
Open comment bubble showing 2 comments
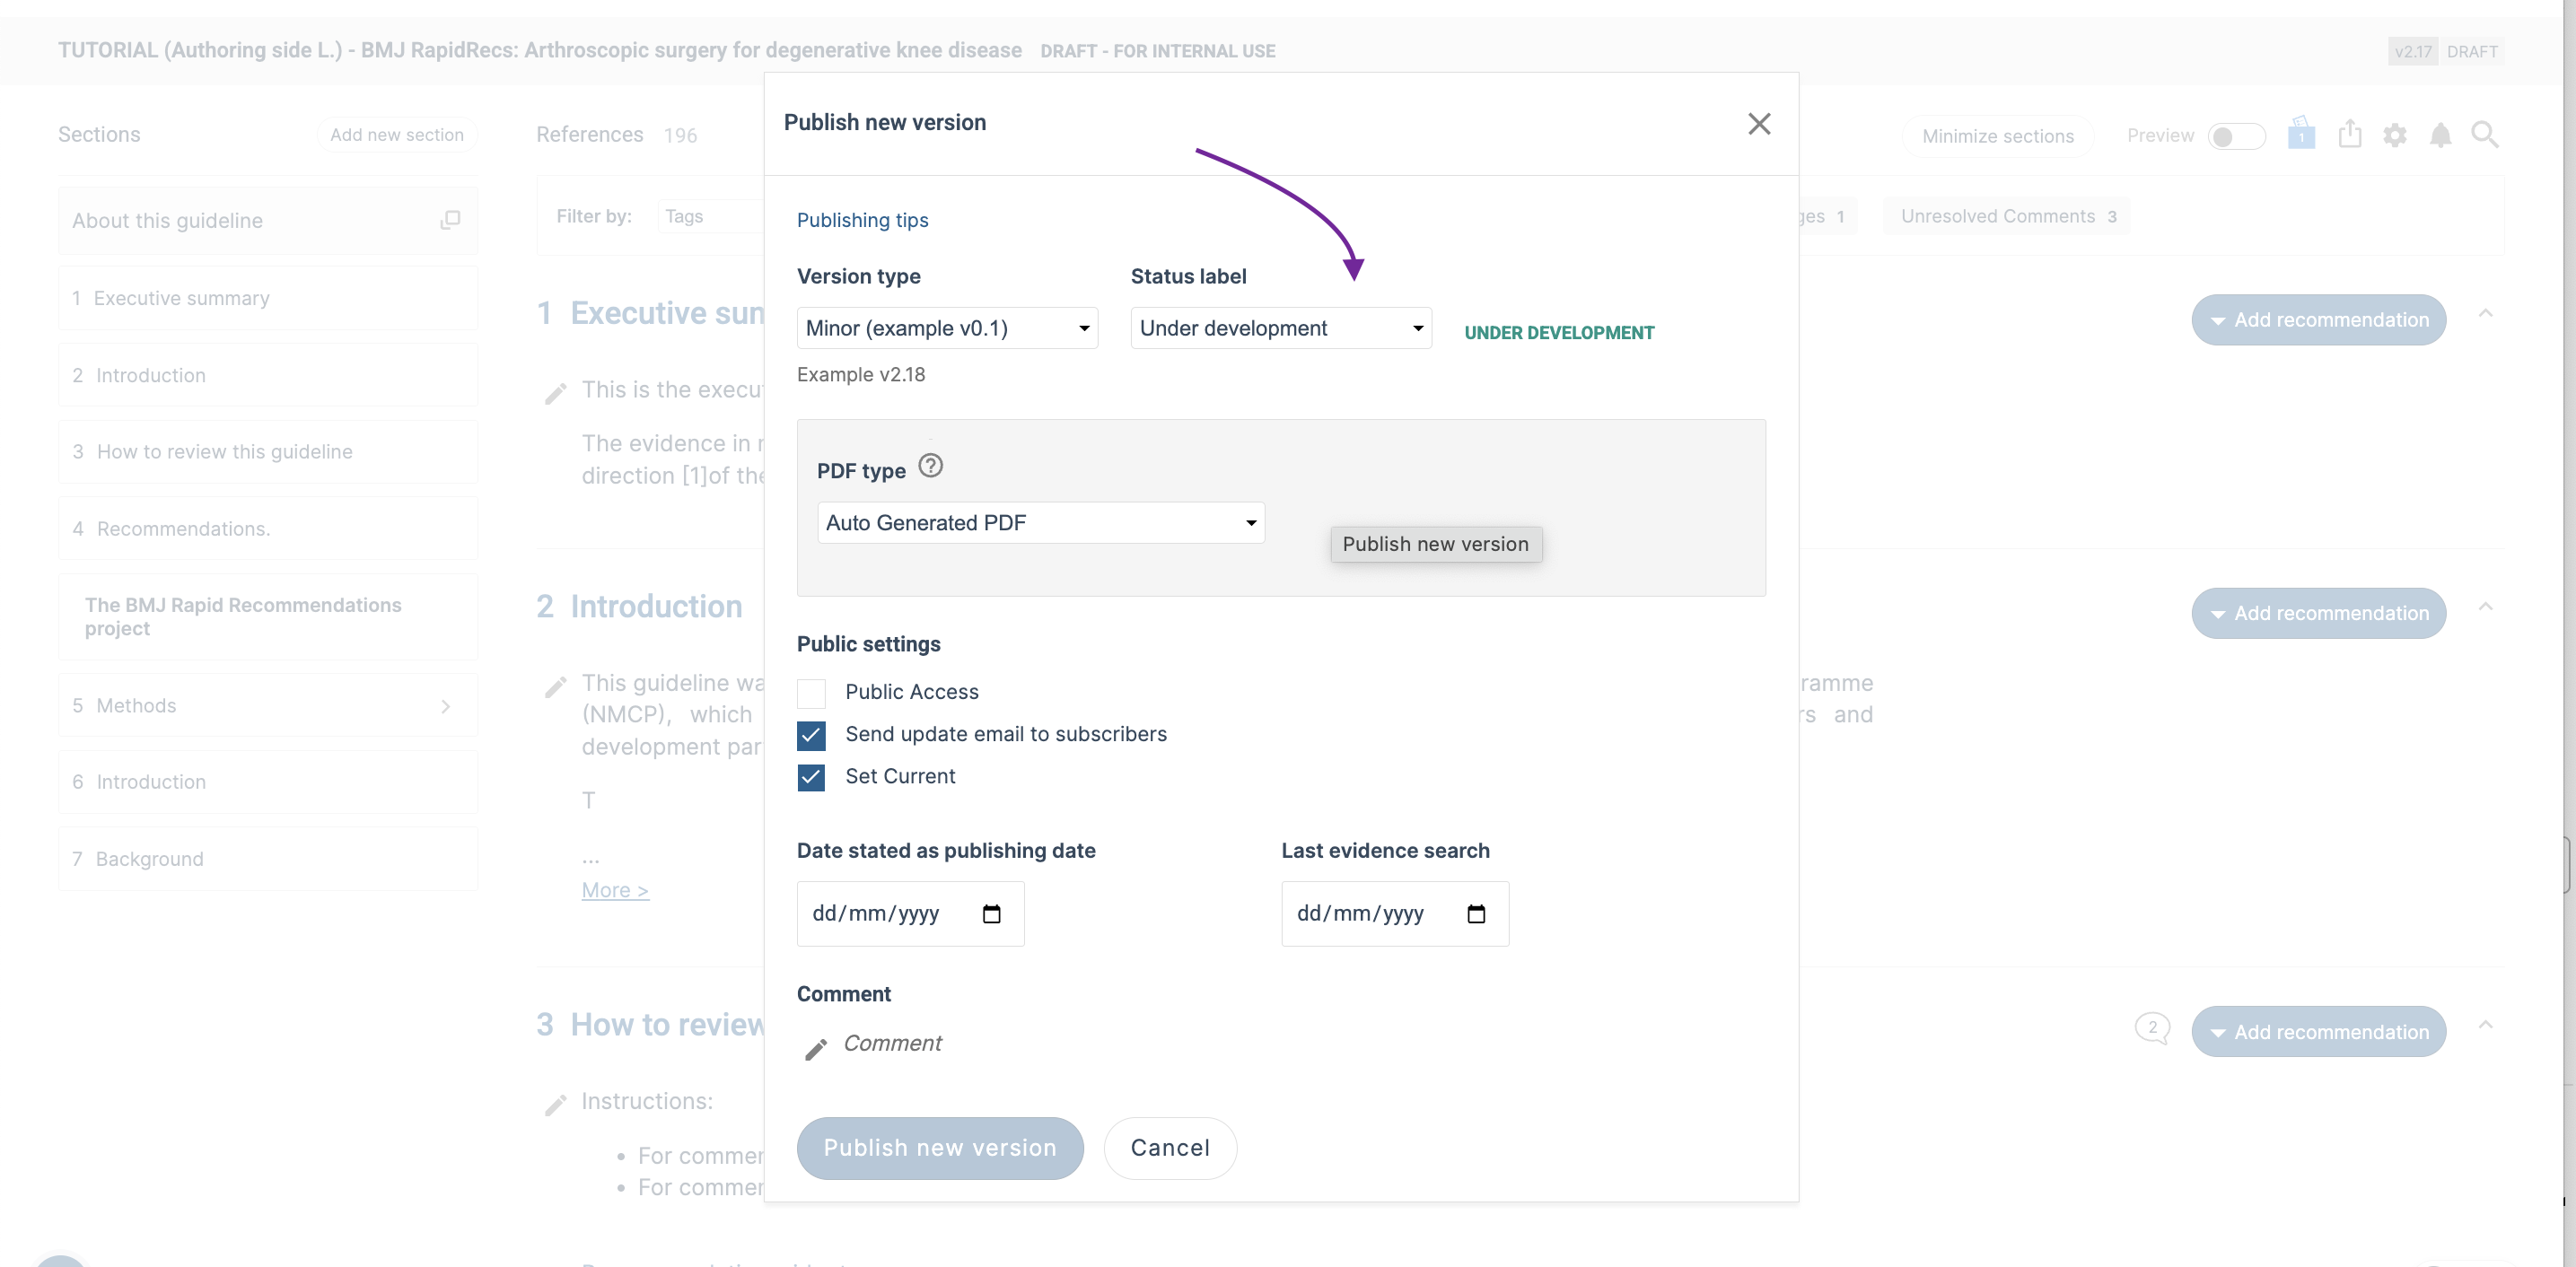2152,1028
